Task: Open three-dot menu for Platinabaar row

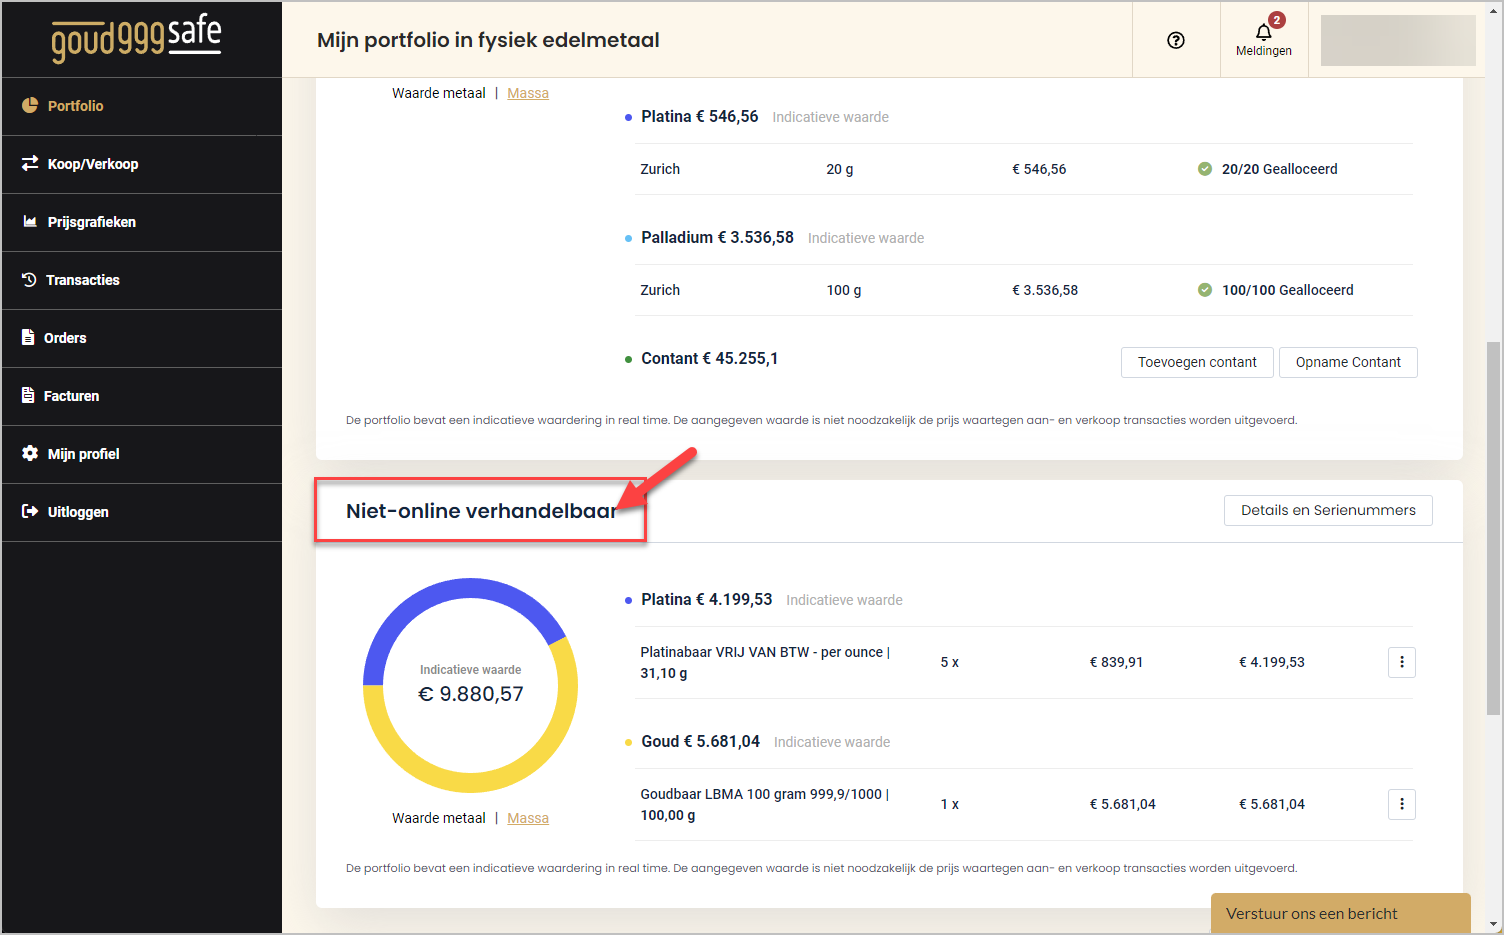Action: pyautogui.click(x=1402, y=662)
